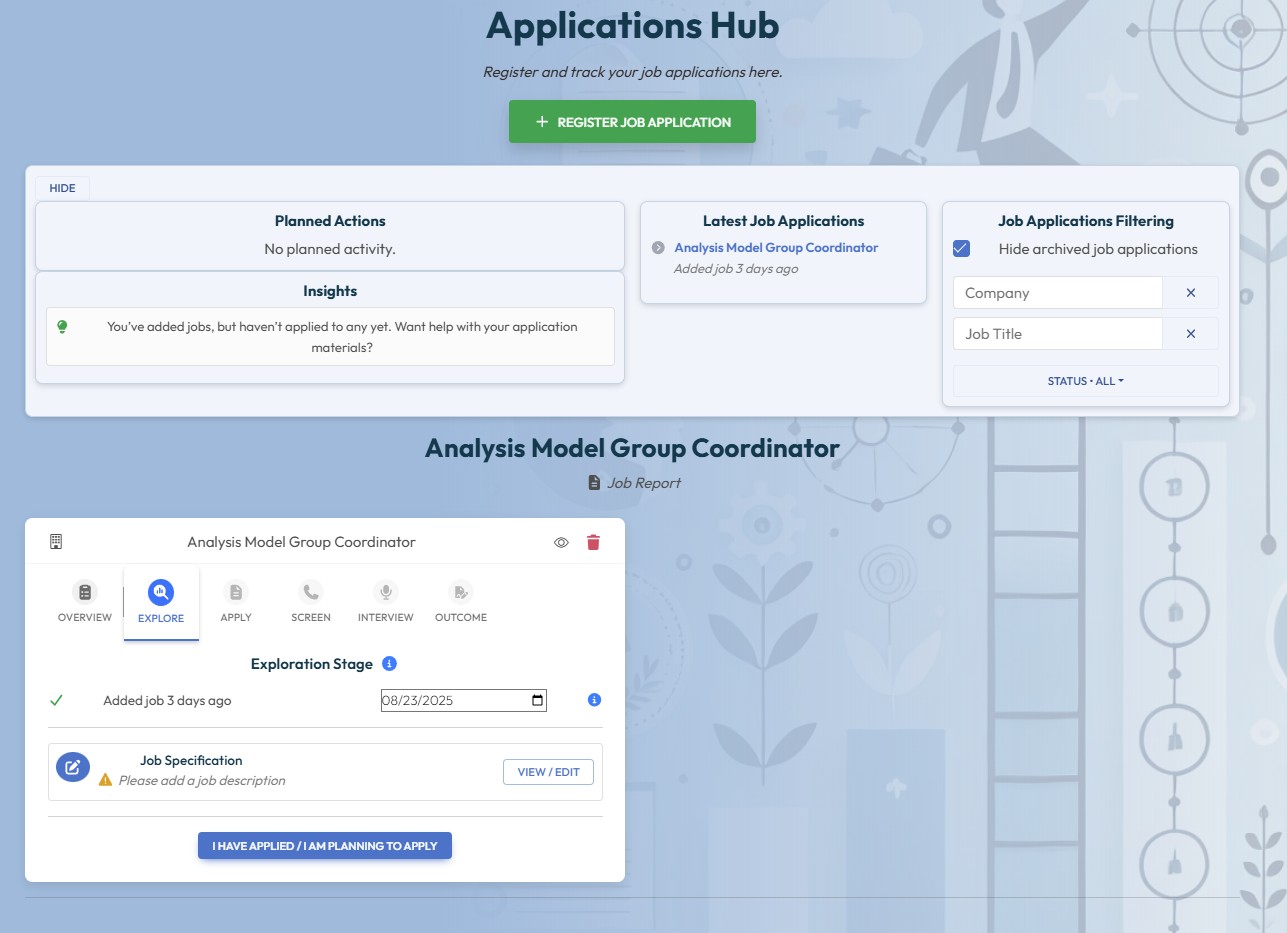
Task: Switch to the Overview tab
Action: (x=85, y=602)
